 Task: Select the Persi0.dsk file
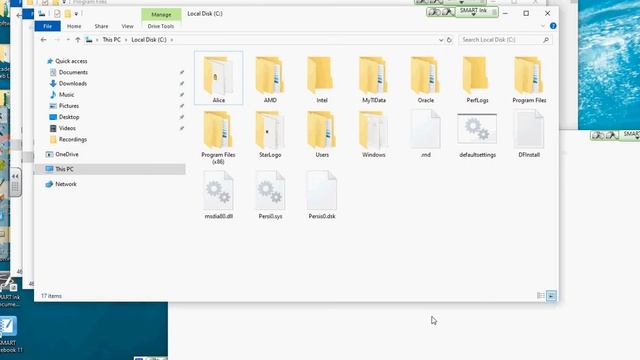click(322, 195)
